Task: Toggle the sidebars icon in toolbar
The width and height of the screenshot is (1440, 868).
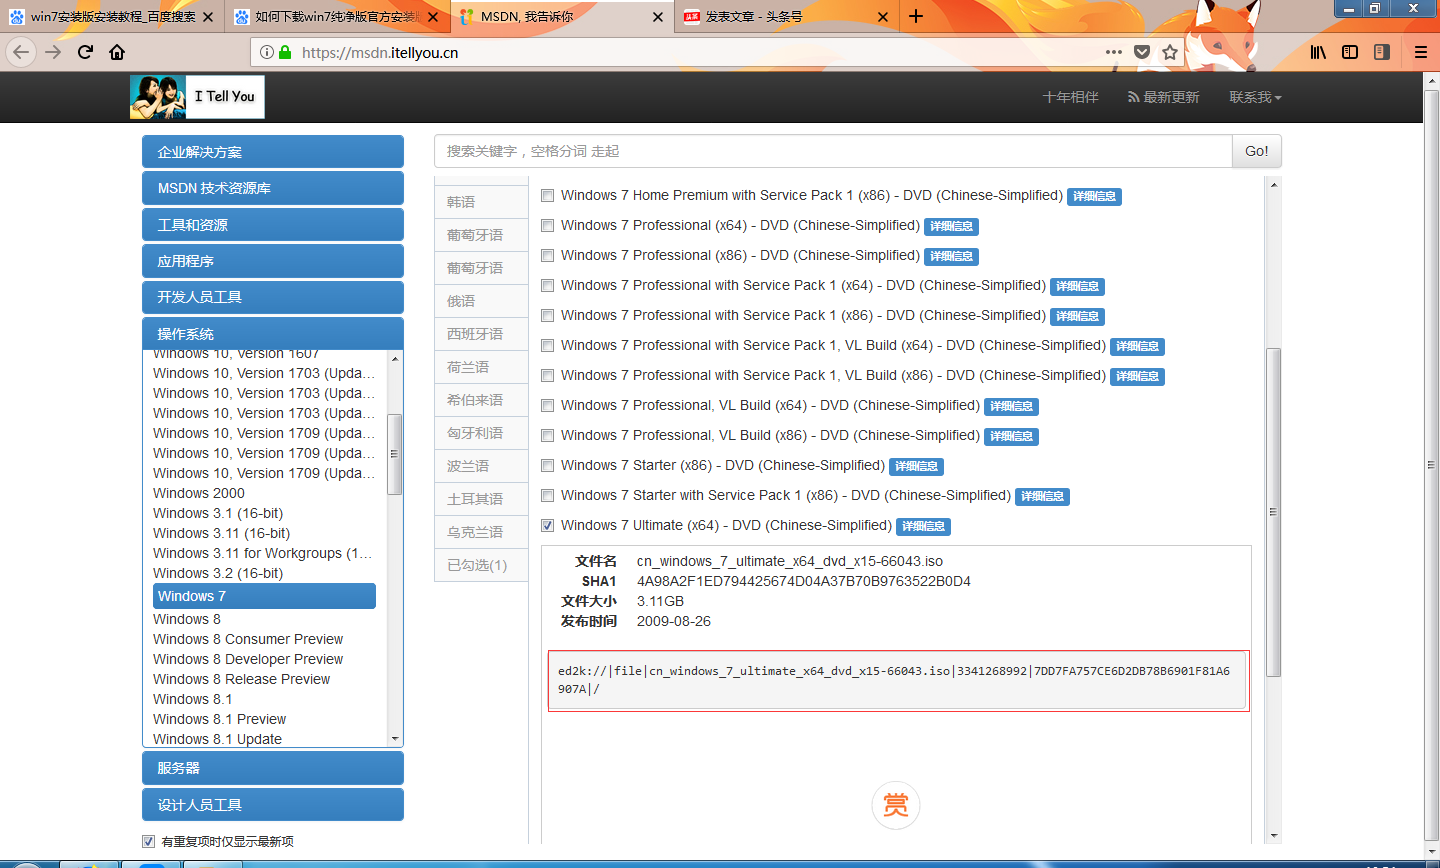Action: click(x=1350, y=52)
